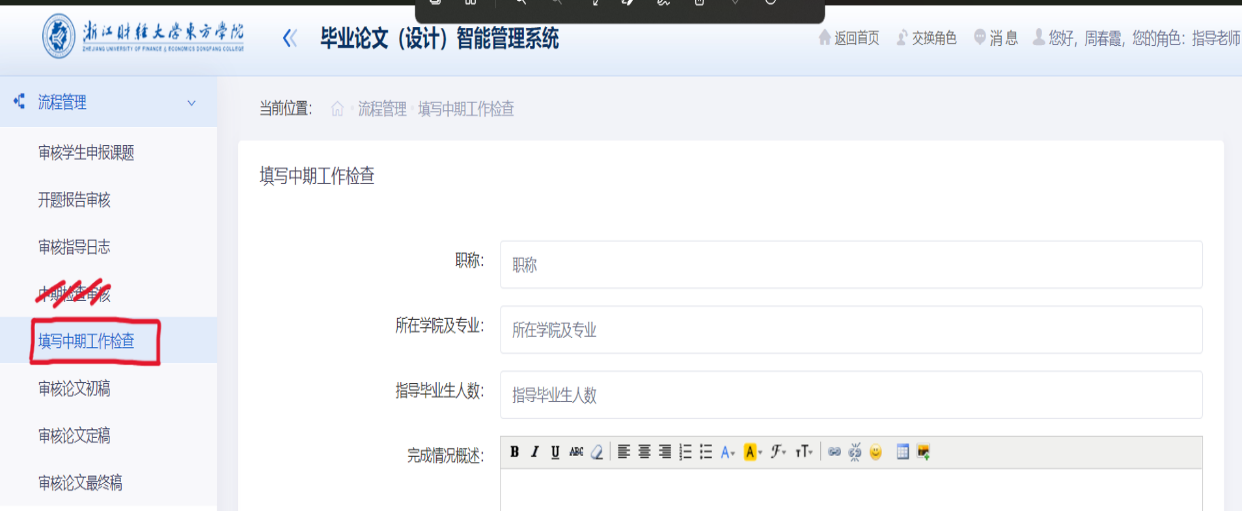The image size is (1242, 511).
Task: Select 开题报告审核 menu item
Action: (x=74, y=200)
